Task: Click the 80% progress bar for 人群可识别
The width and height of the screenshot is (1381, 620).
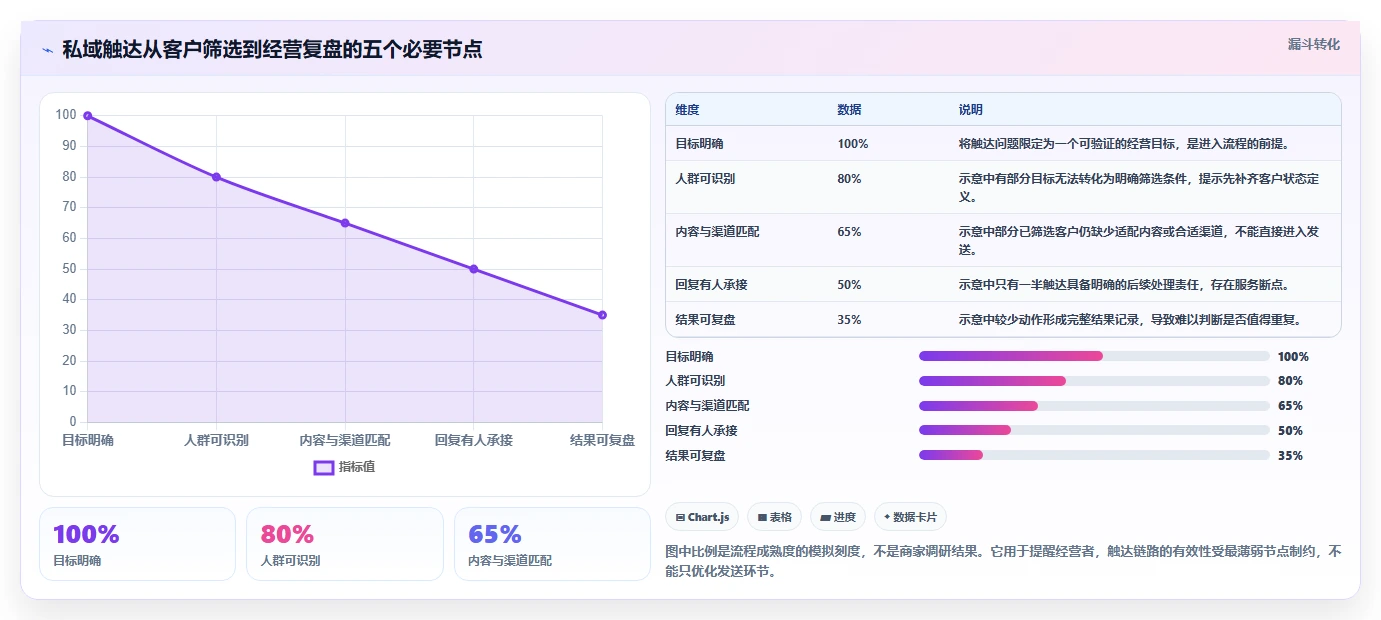Action: coord(1094,381)
